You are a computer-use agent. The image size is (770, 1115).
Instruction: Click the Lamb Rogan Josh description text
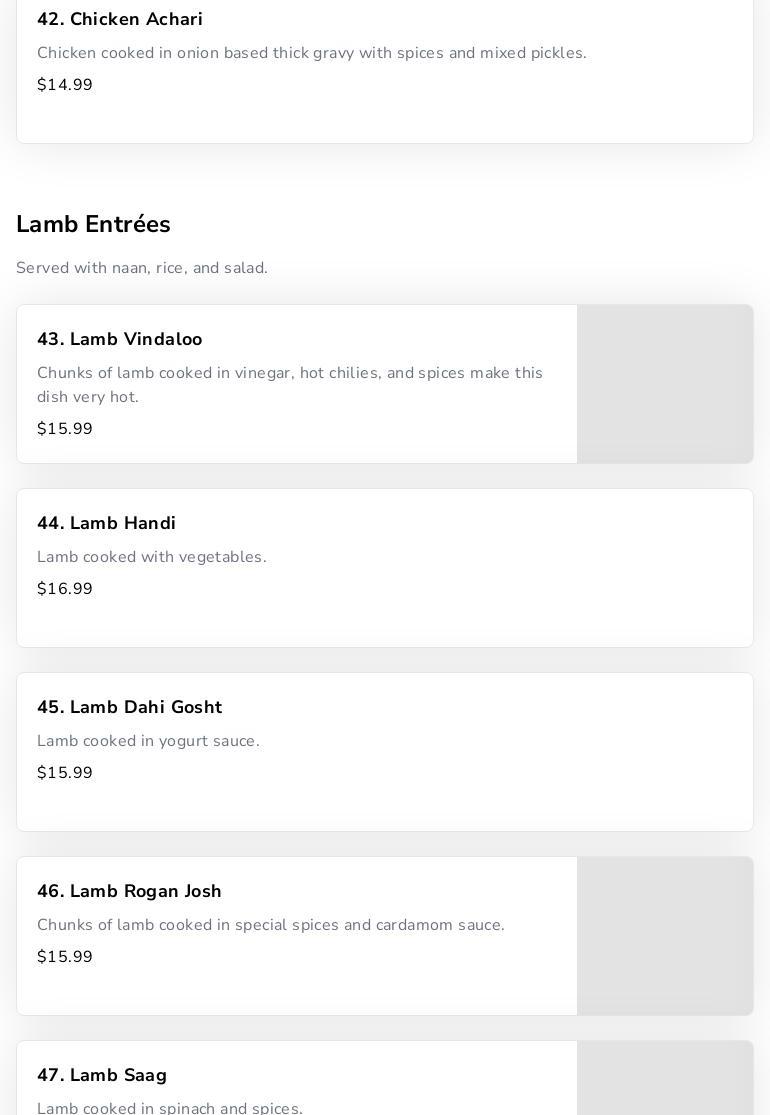[x=270, y=925]
